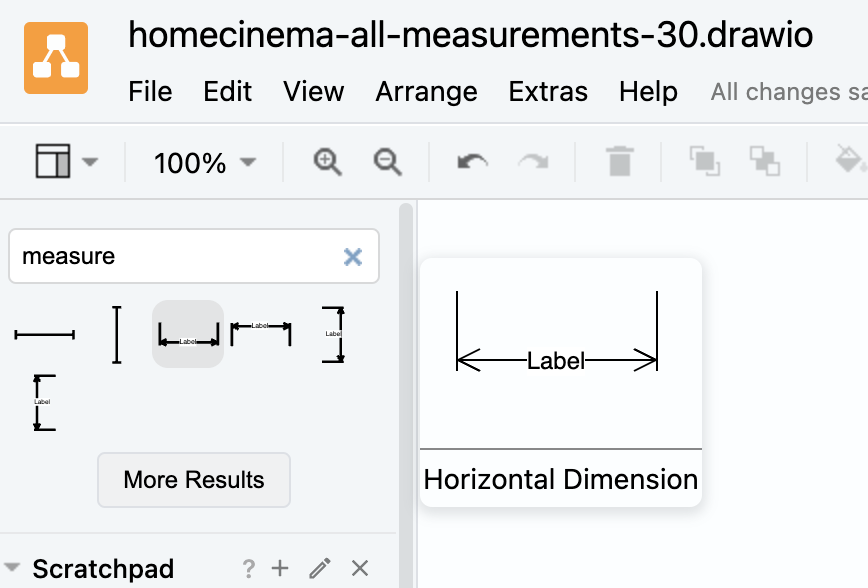The height and width of the screenshot is (588, 868).
Task: Click the delete trash icon
Action: [x=620, y=161]
